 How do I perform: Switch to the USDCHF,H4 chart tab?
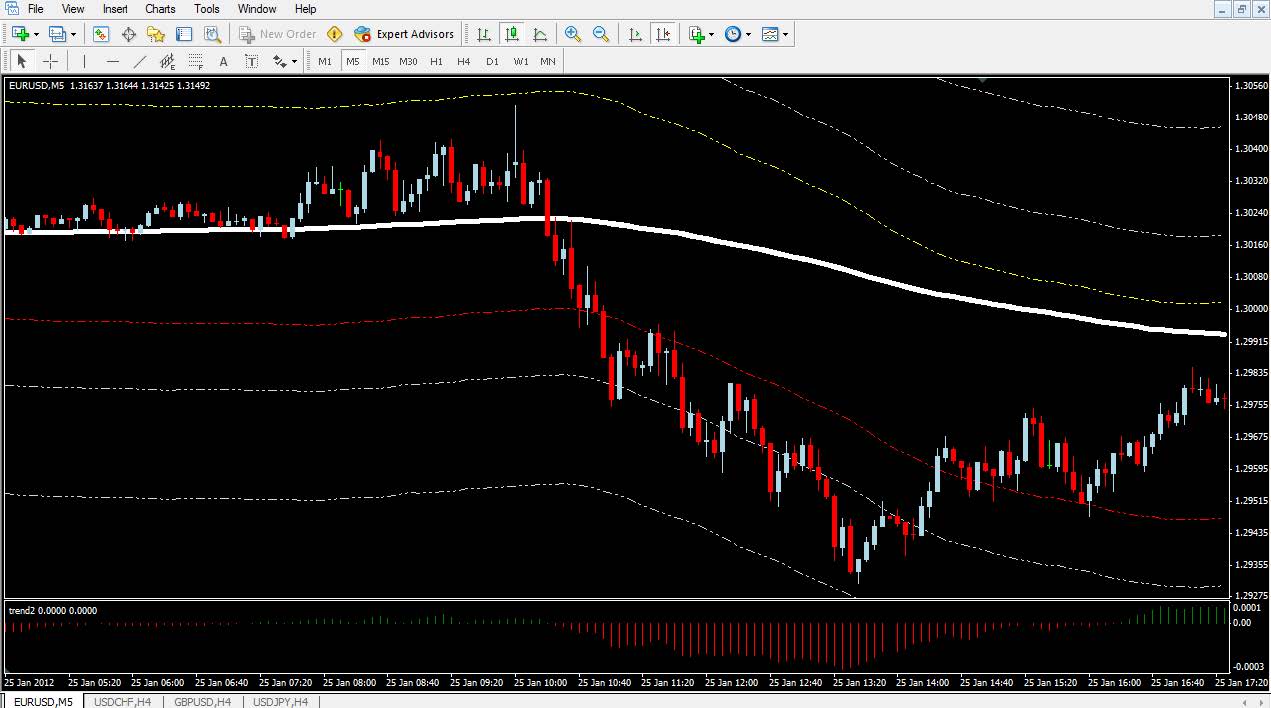click(121, 702)
